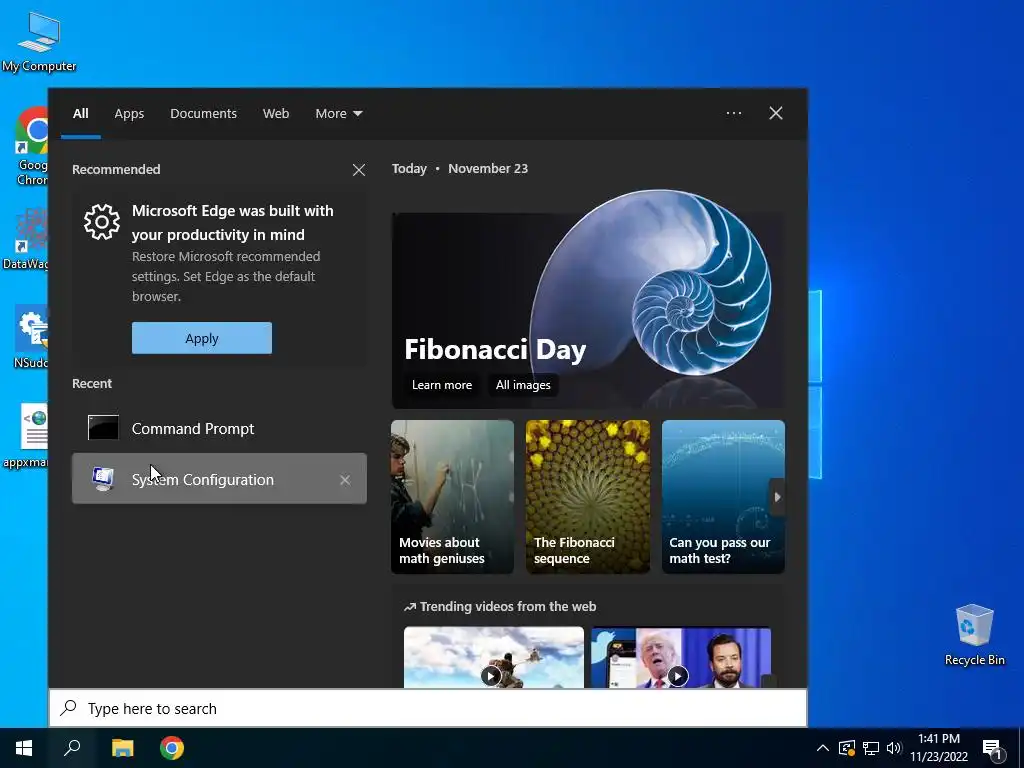The width and height of the screenshot is (1024, 768).
Task: Open the My Computer desktop icon
Action: pos(39,42)
